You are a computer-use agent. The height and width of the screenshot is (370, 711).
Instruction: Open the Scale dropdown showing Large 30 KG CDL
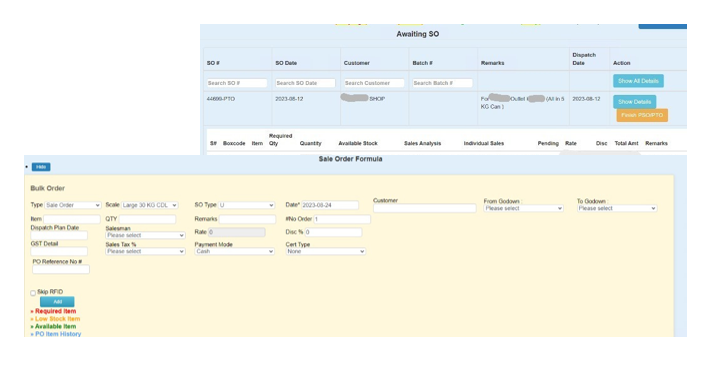coord(149,205)
